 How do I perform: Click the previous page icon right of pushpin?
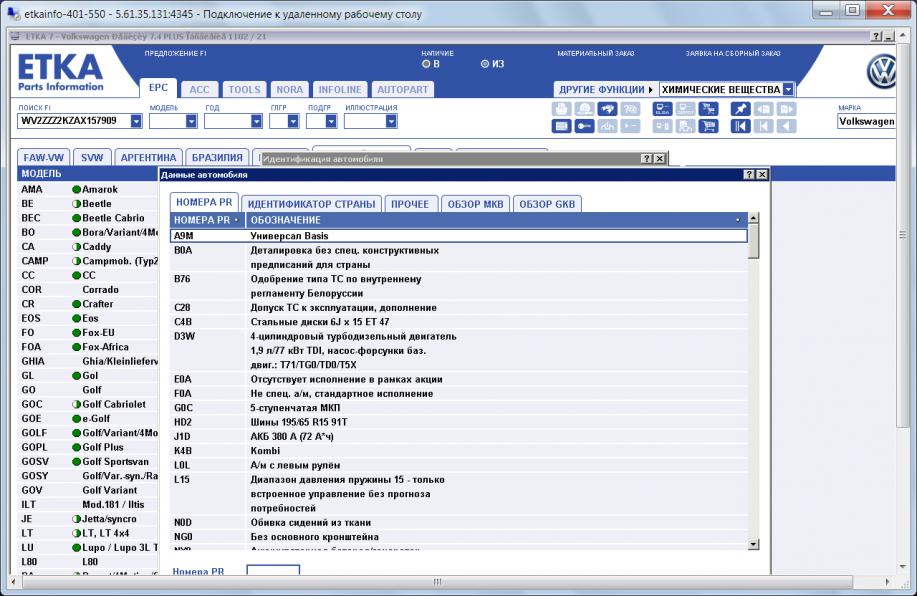point(763,109)
